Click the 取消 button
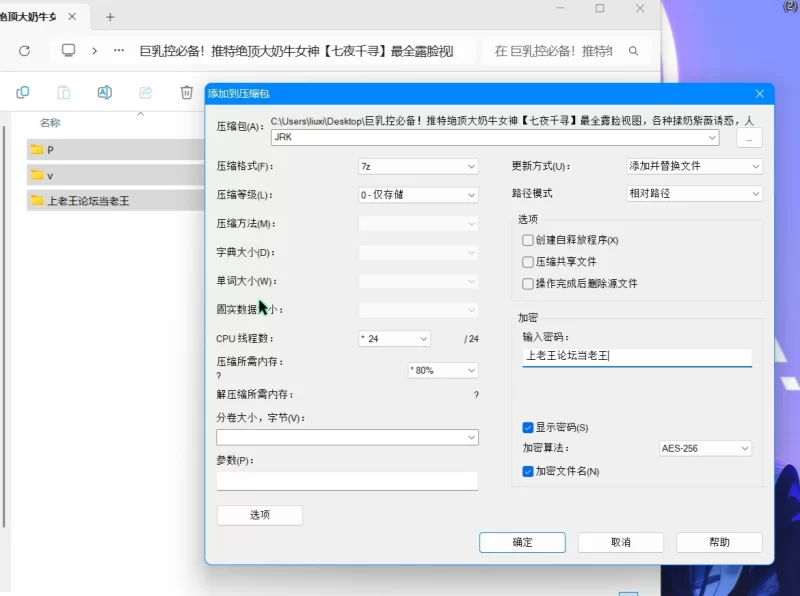The width and height of the screenshot is (800, 596). click(x=620, y=542)
